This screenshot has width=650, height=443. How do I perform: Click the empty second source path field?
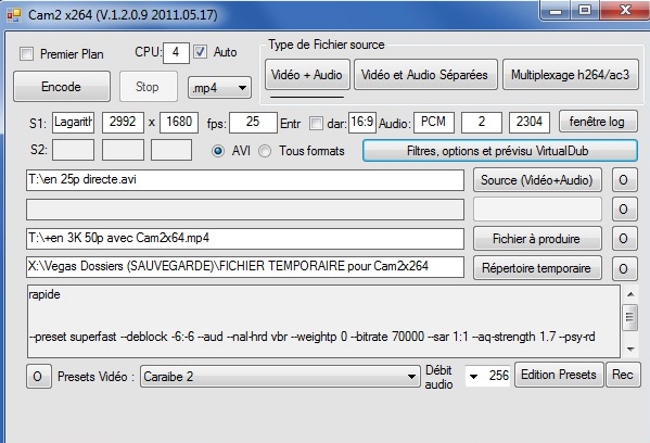pyautogui.click(x=245, y=209)
